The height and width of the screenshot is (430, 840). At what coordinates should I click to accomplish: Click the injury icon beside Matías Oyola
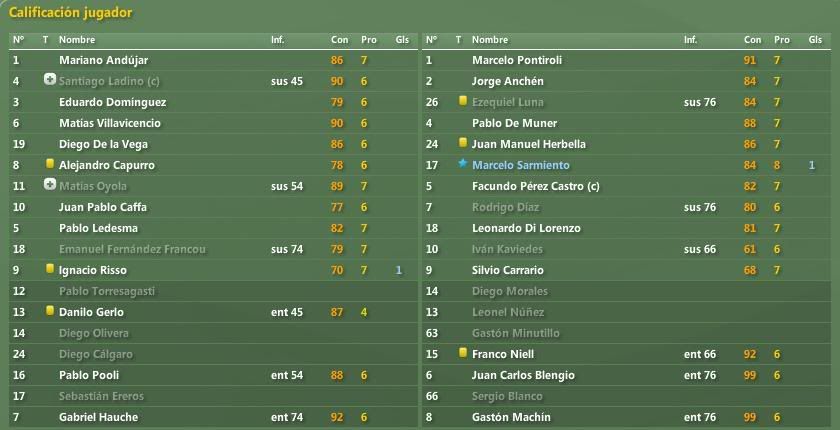[50, 185]
